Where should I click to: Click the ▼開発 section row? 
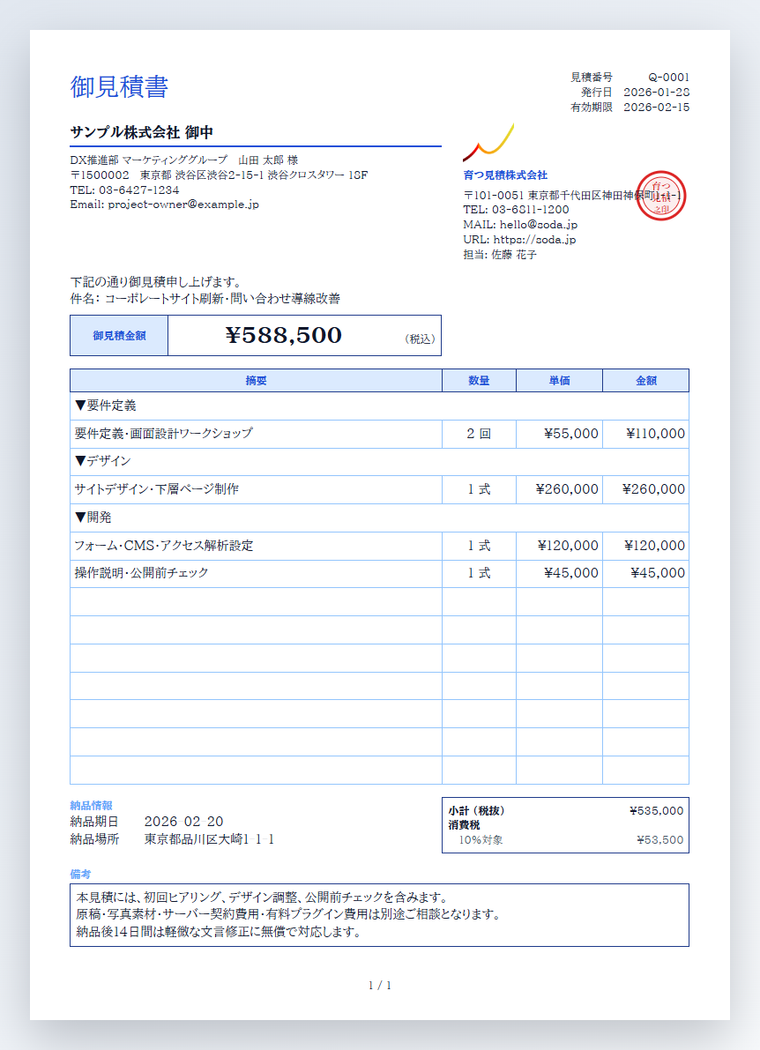pos(379,518)
